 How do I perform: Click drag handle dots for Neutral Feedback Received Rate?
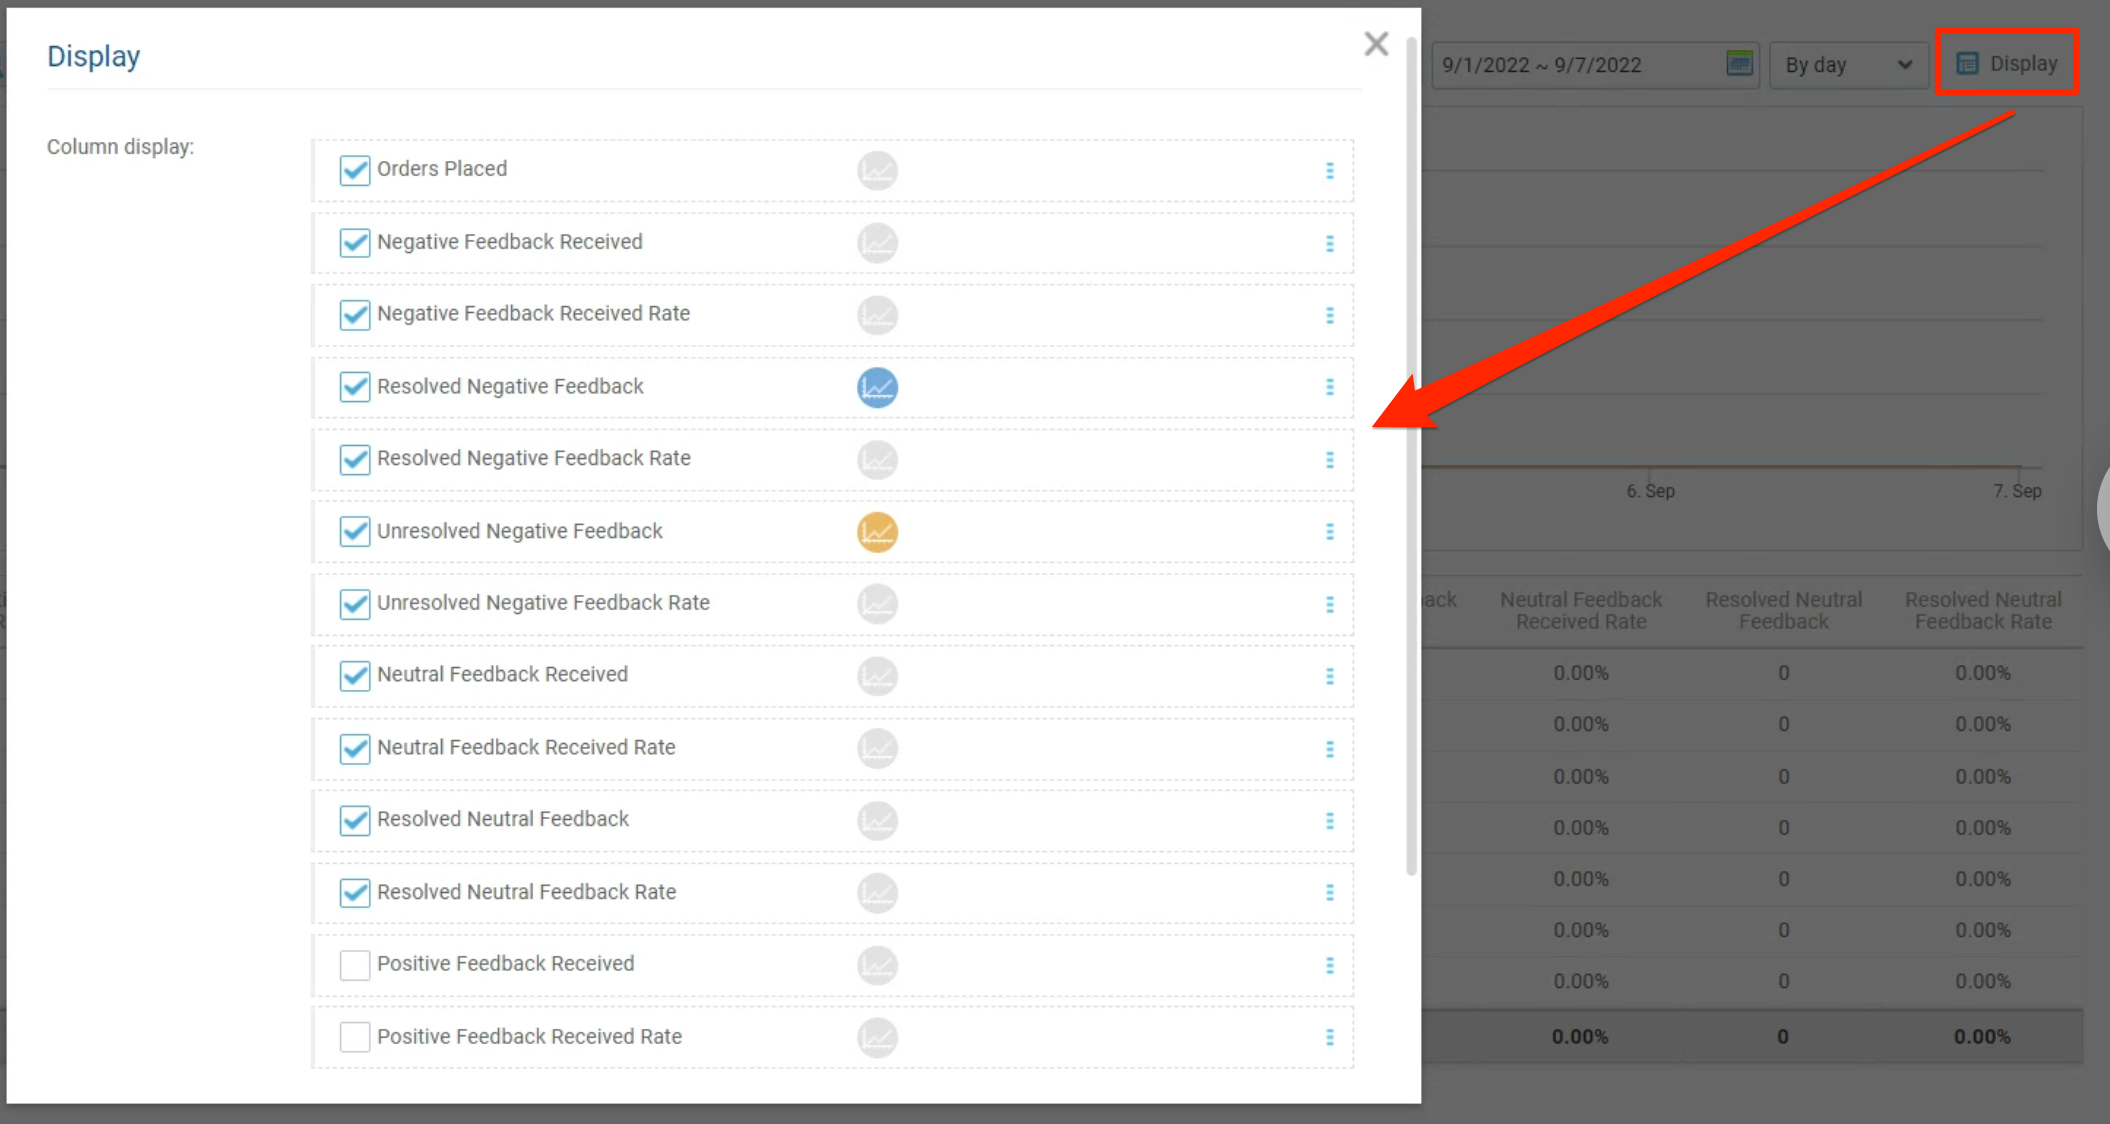point(1329,749)
